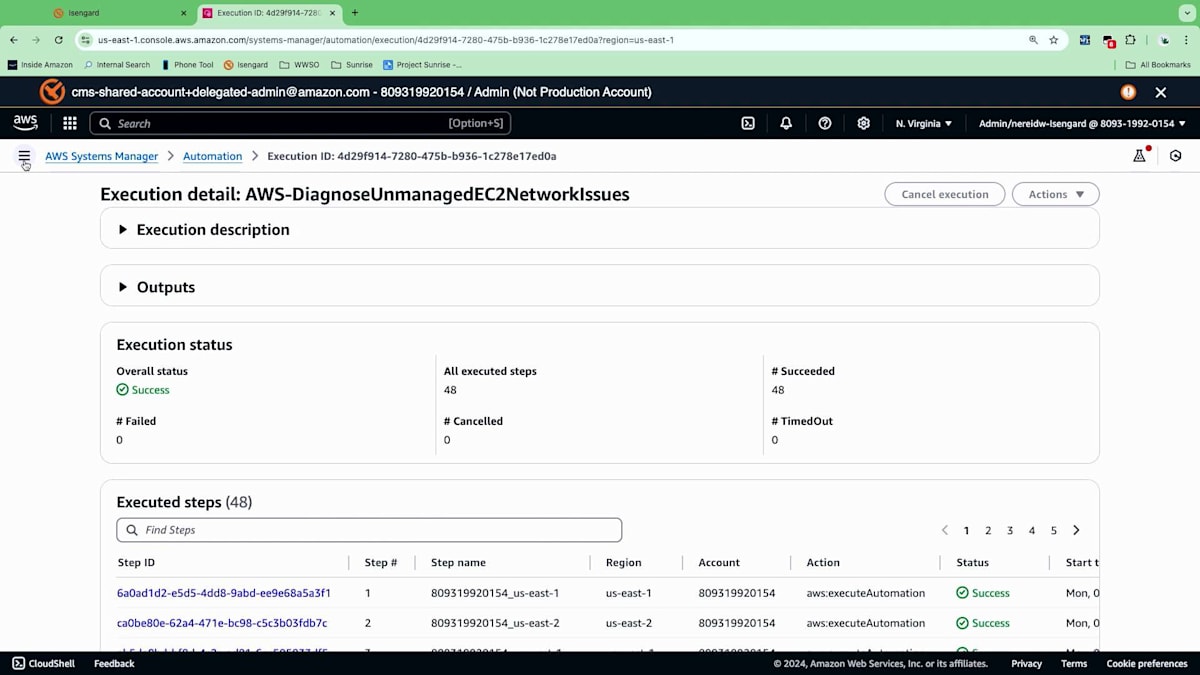Open the All Bookmarks folder
Image resolution: width=1200 pixels, height=675 pixels.
[x=1158, y=65]
